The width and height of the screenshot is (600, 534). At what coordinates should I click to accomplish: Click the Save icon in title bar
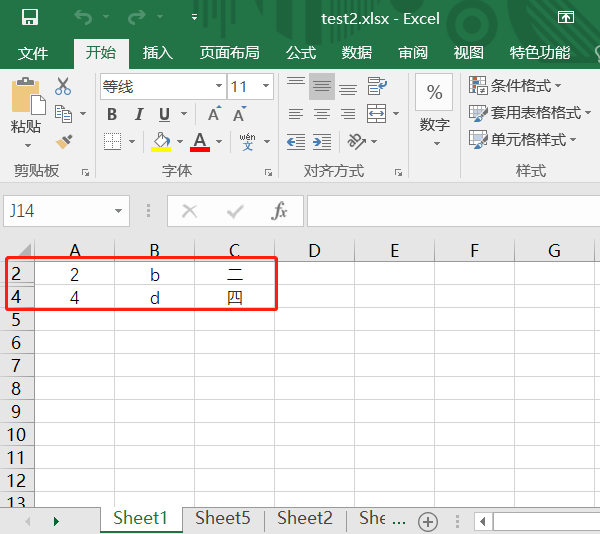[30, 18]
